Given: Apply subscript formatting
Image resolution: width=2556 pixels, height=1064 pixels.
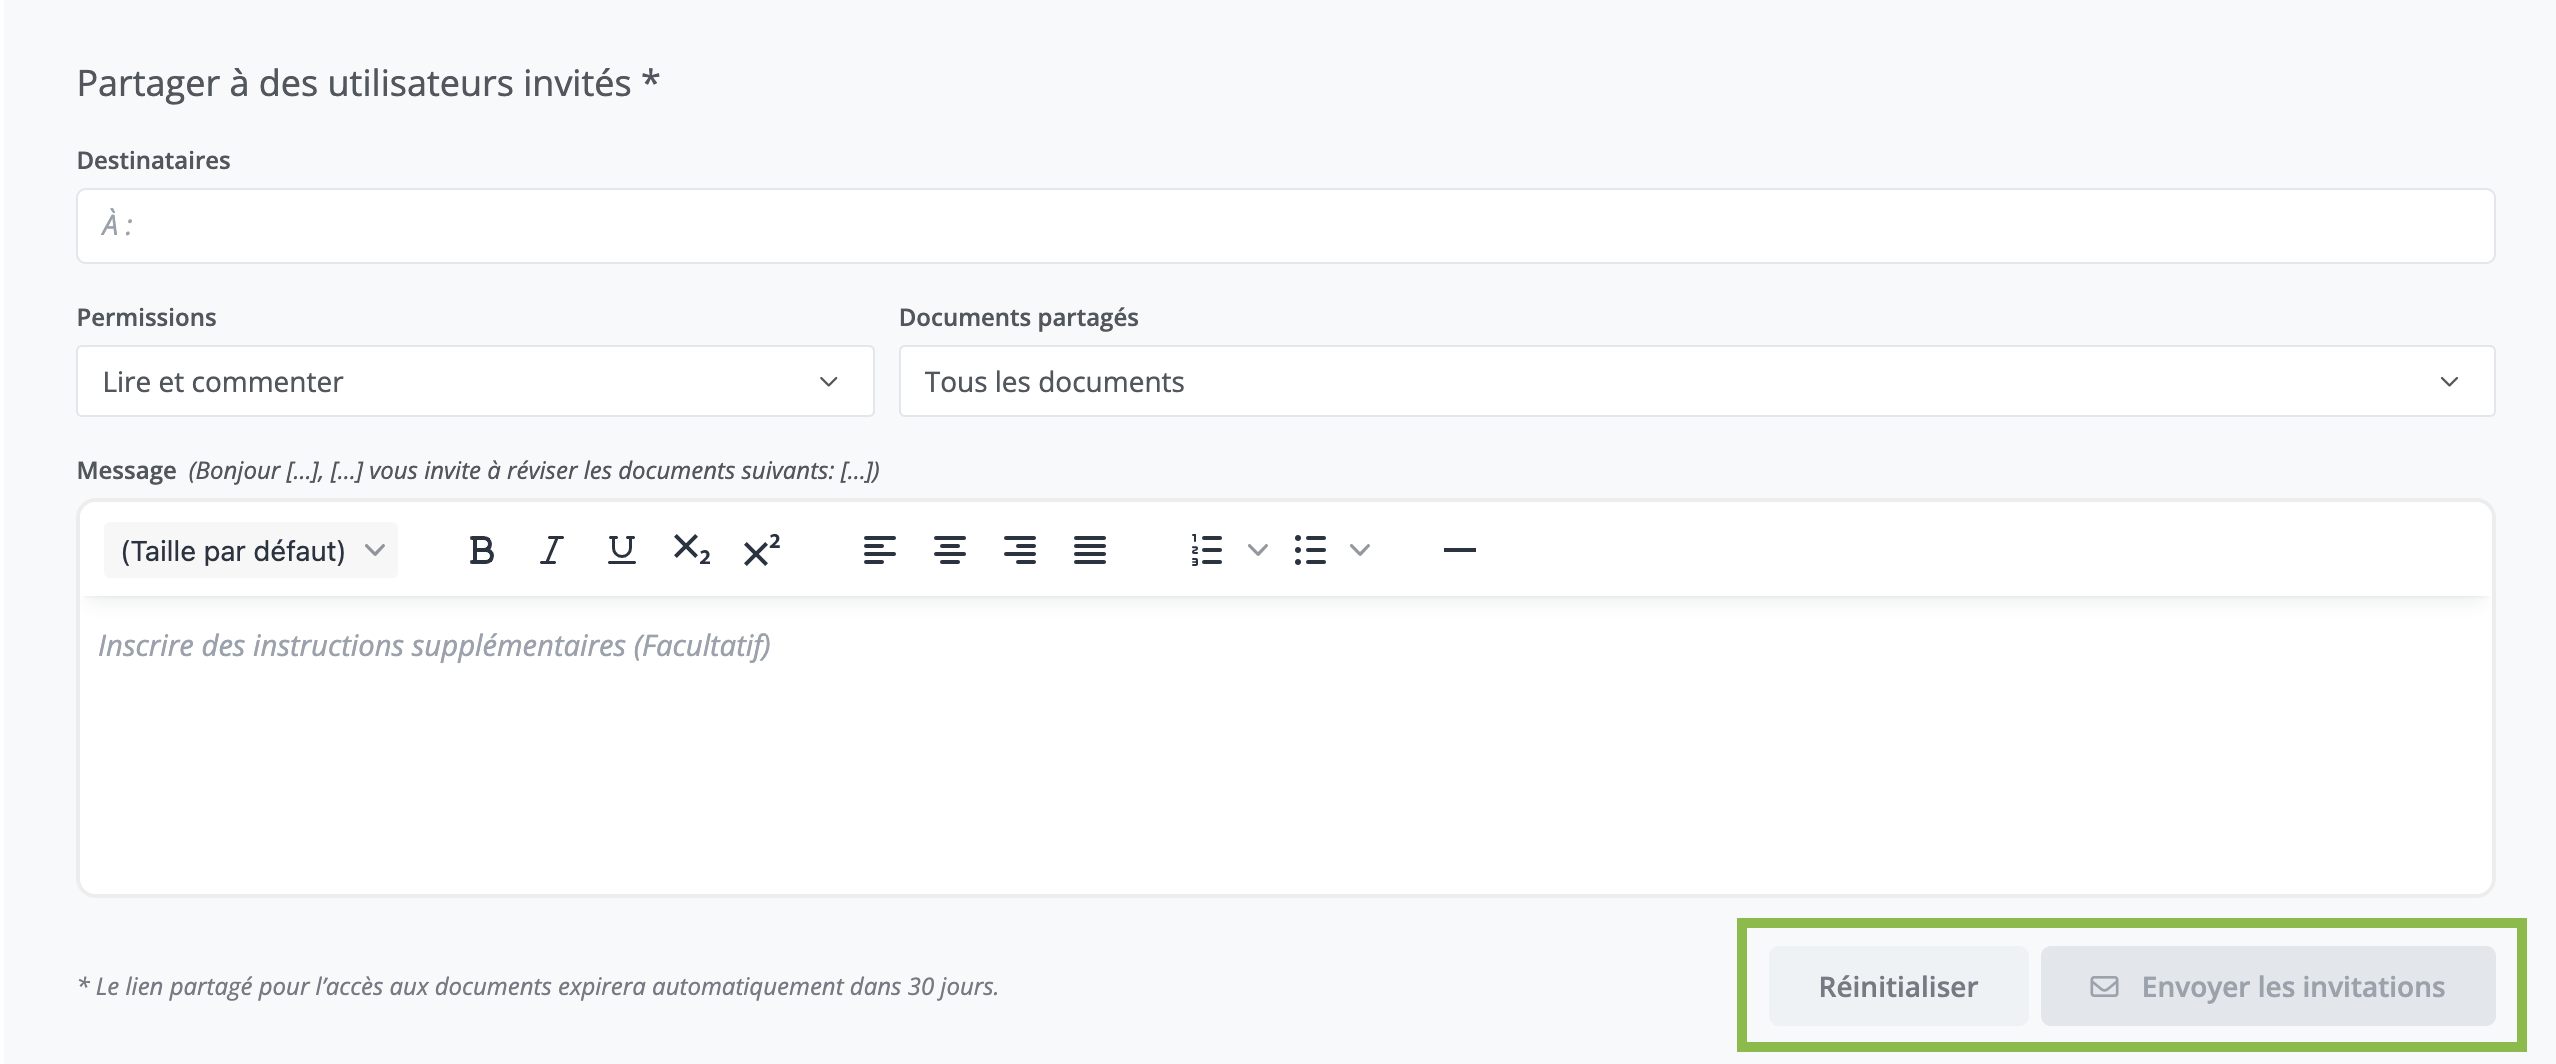Looking at the screenshot, I should pyautogui.click(x=691, y=550).
